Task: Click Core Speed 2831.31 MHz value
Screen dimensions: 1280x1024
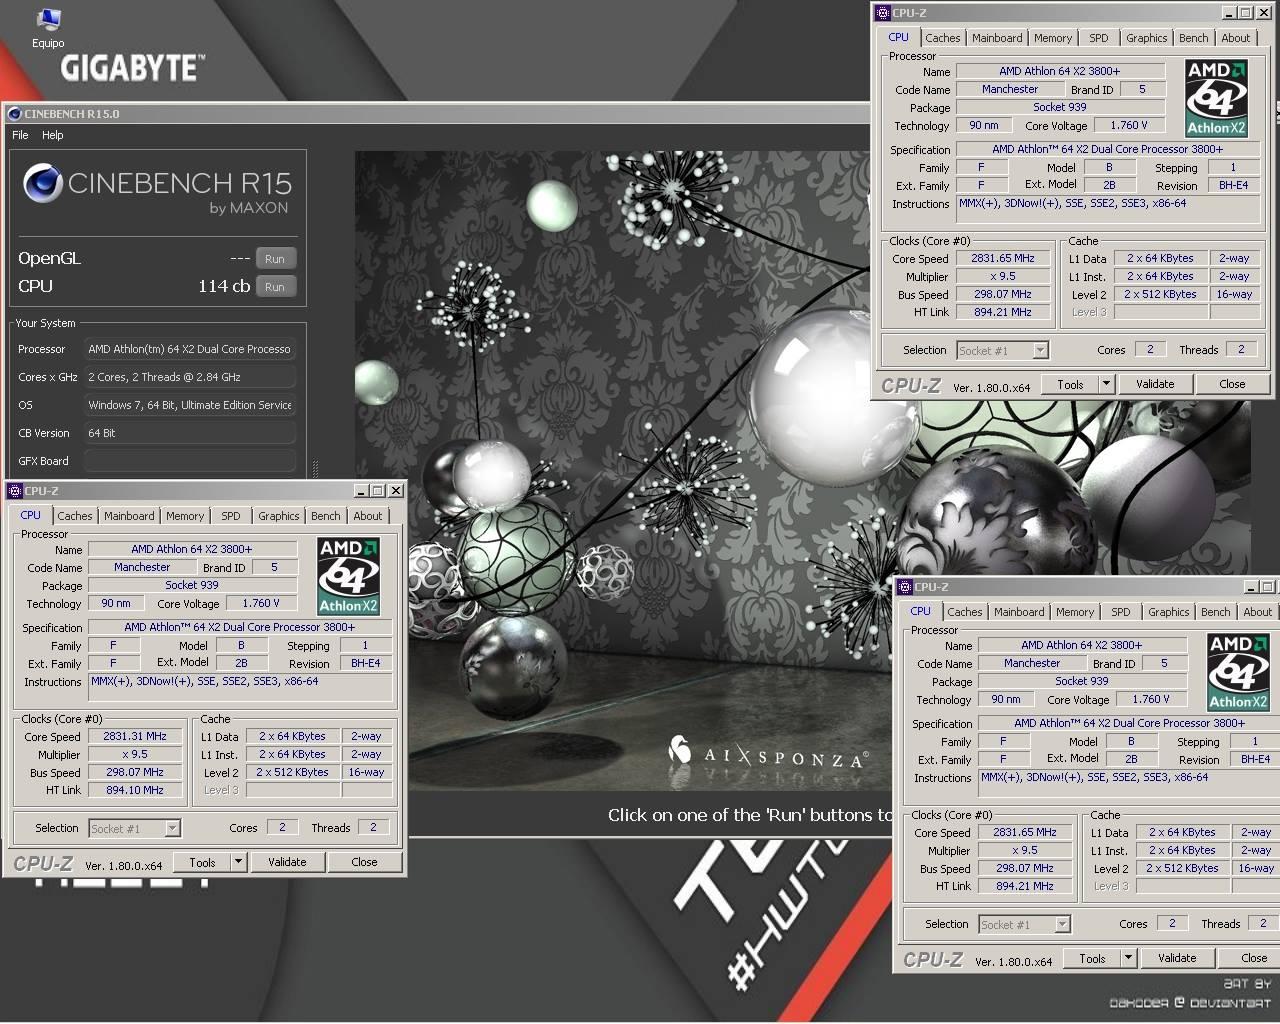Action: point(135,736)
